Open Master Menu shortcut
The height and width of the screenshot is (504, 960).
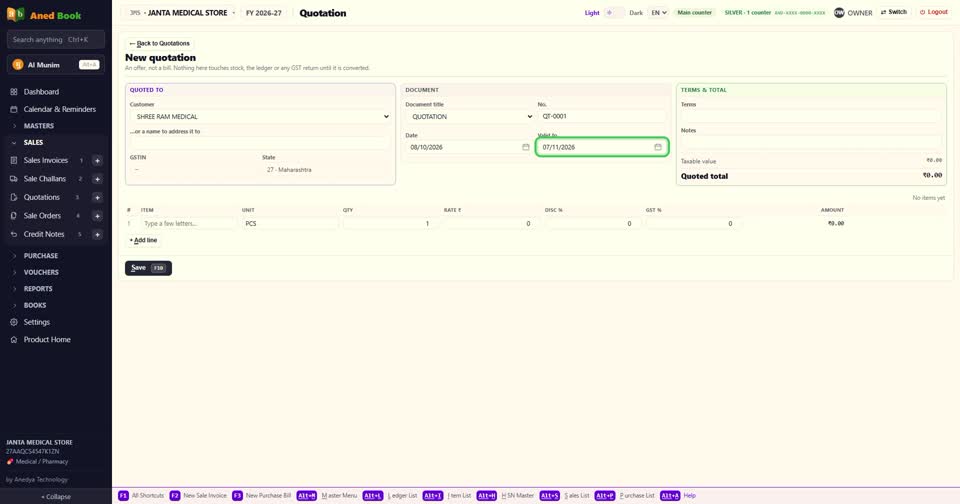pos(327,495)
